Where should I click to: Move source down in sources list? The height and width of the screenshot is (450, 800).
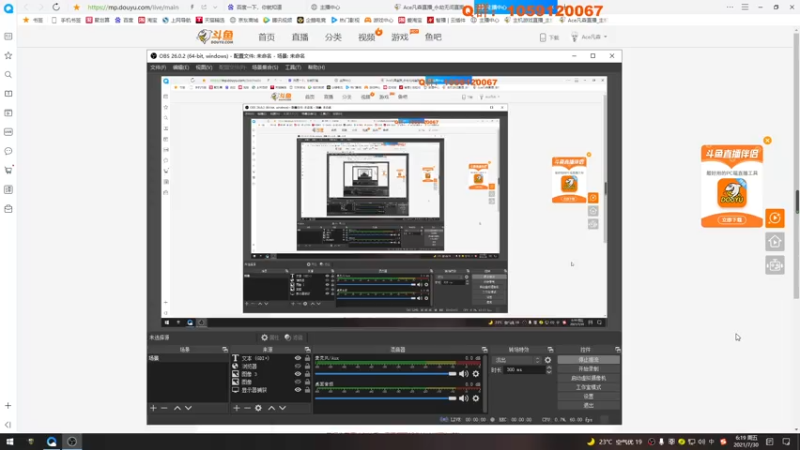tap(283, 408)
